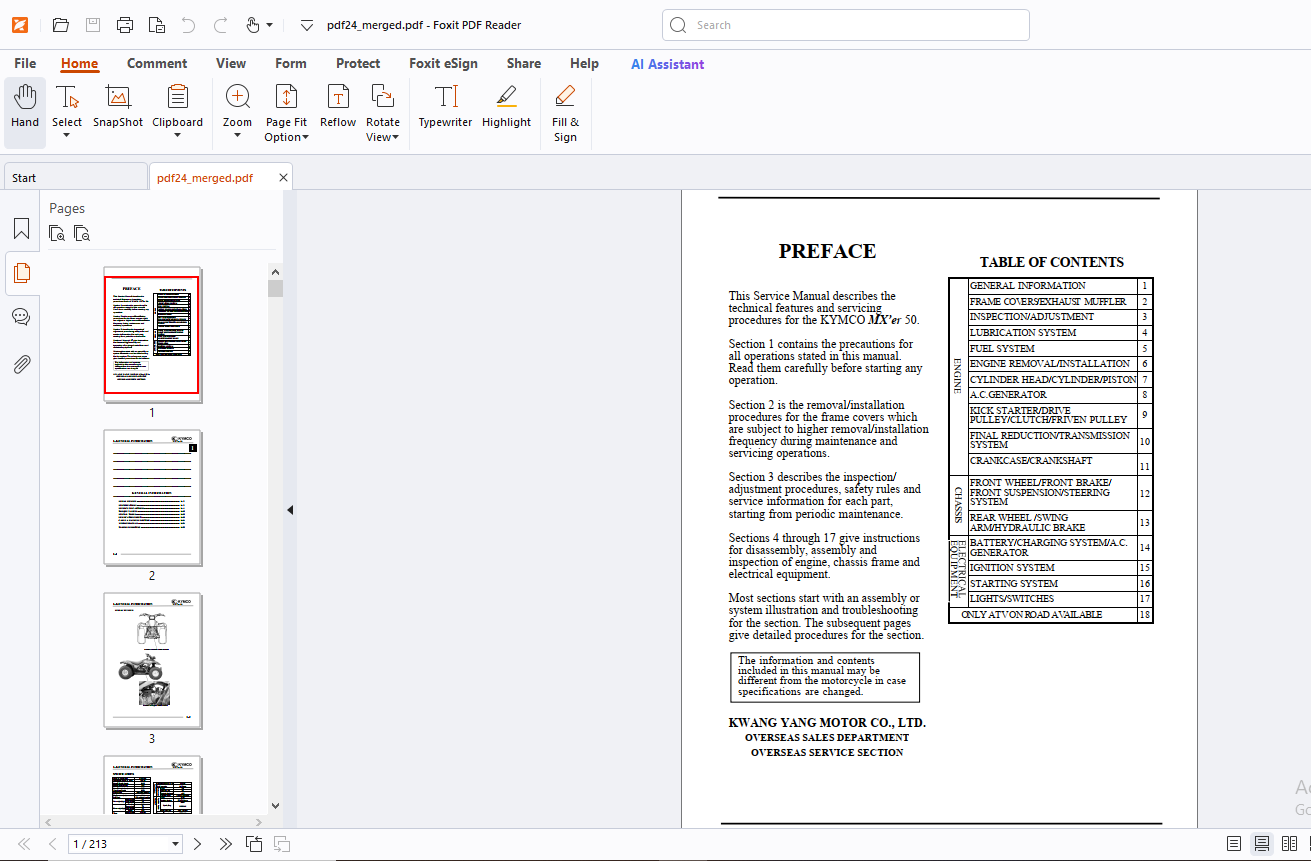The image size is (1311, 861).
Task: Open the Foxit eSign tab
Action: click(443, 63)
